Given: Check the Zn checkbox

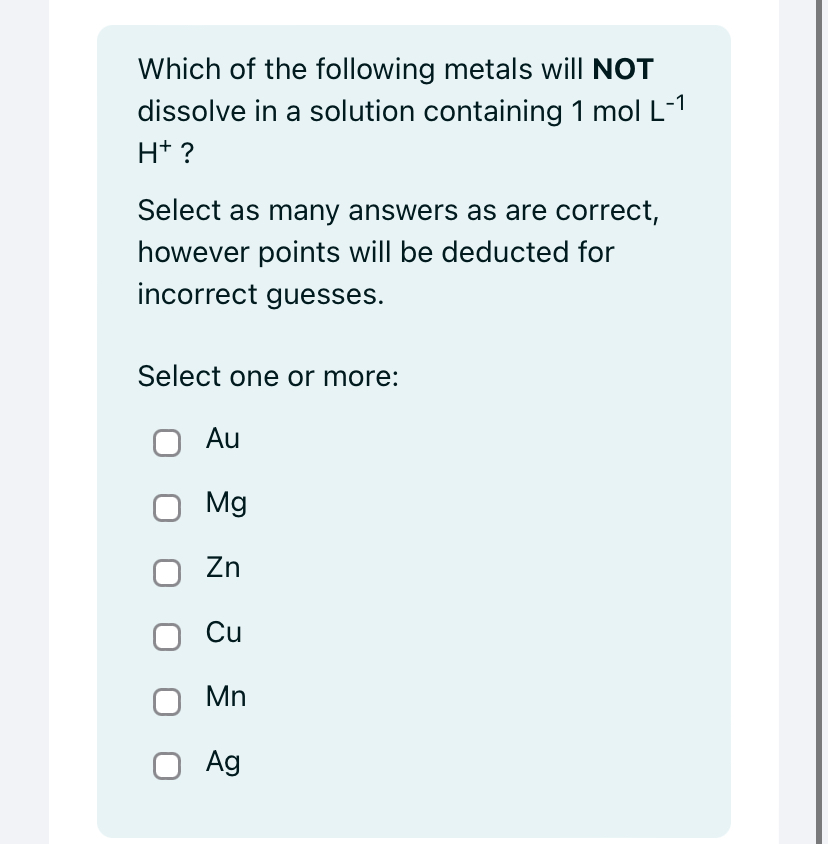Looking at the screenshot, I should click(x=167, y=573).
